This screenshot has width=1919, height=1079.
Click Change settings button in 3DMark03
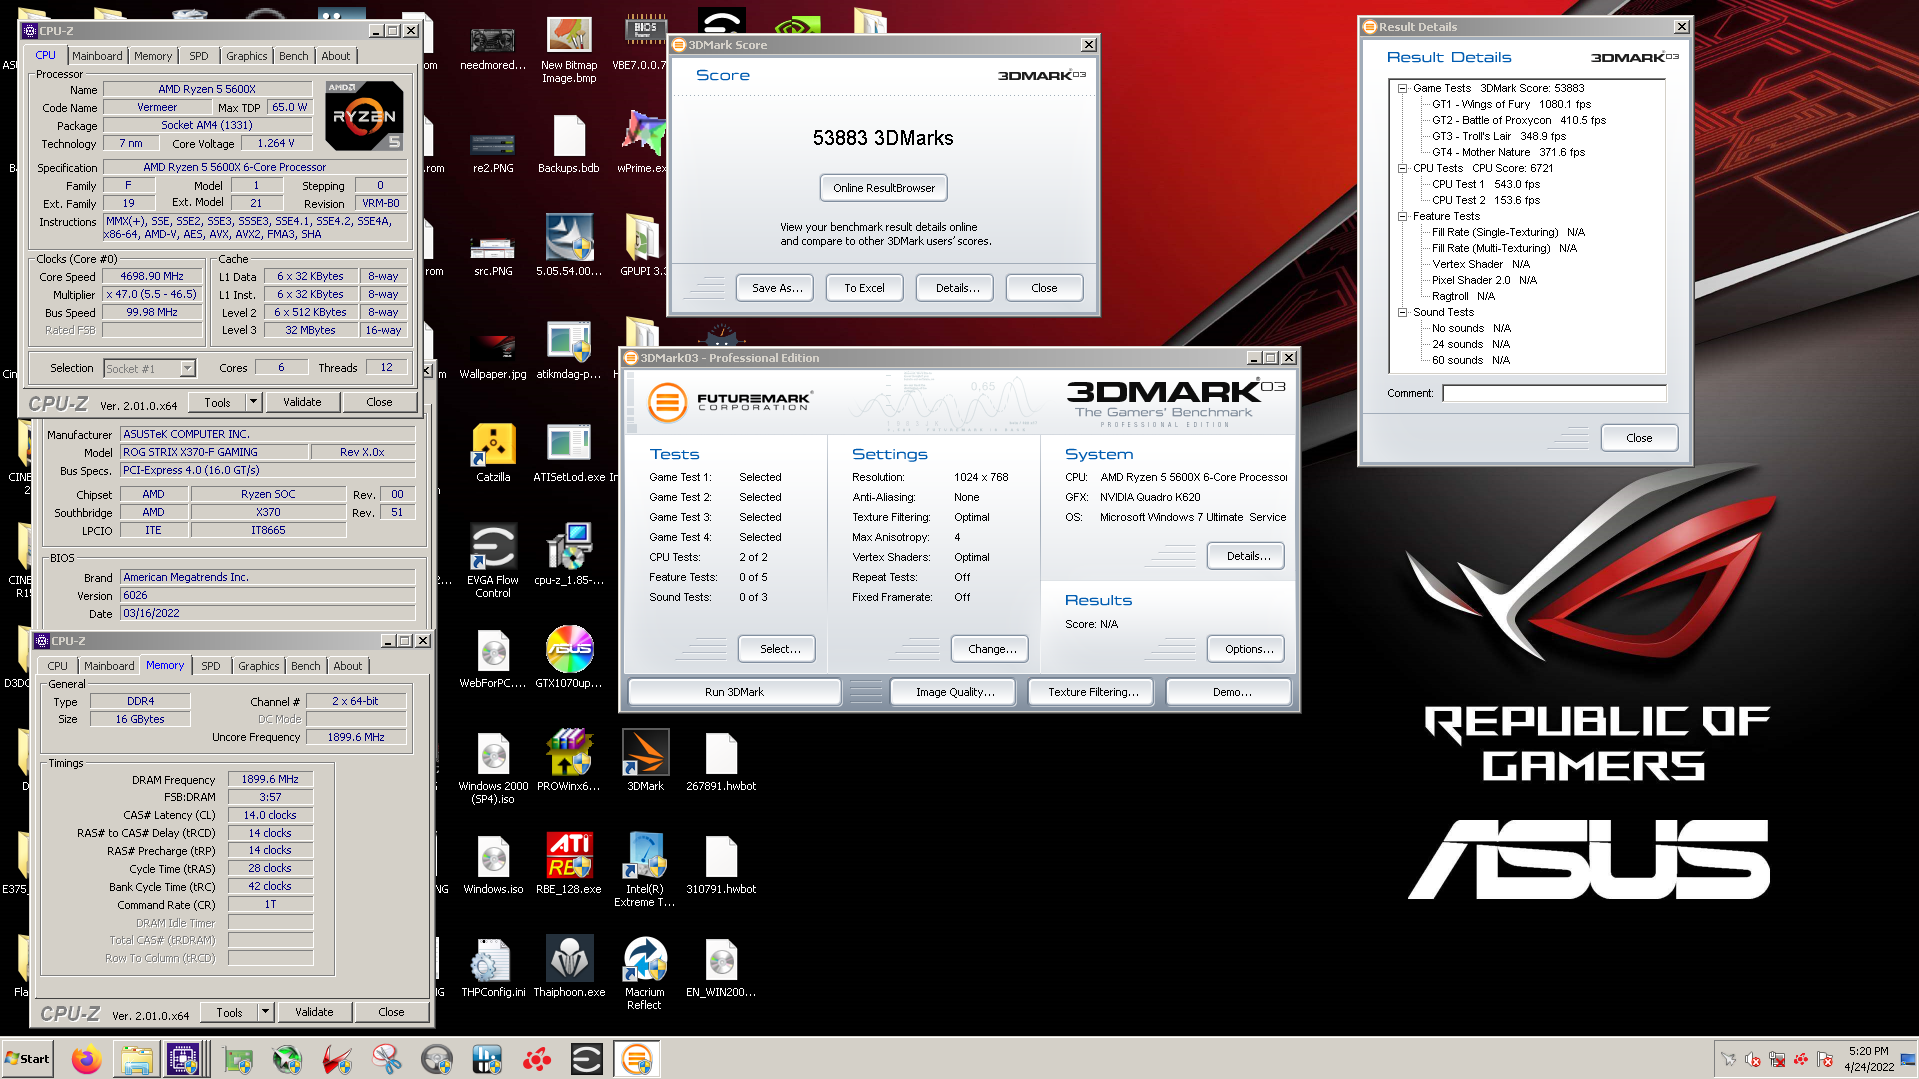pyautogui.click(x=992, y=649)
